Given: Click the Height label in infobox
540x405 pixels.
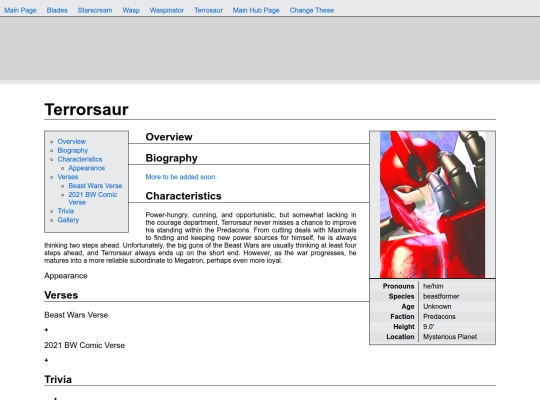Looking at the screenshot, I should pos(404,326).
